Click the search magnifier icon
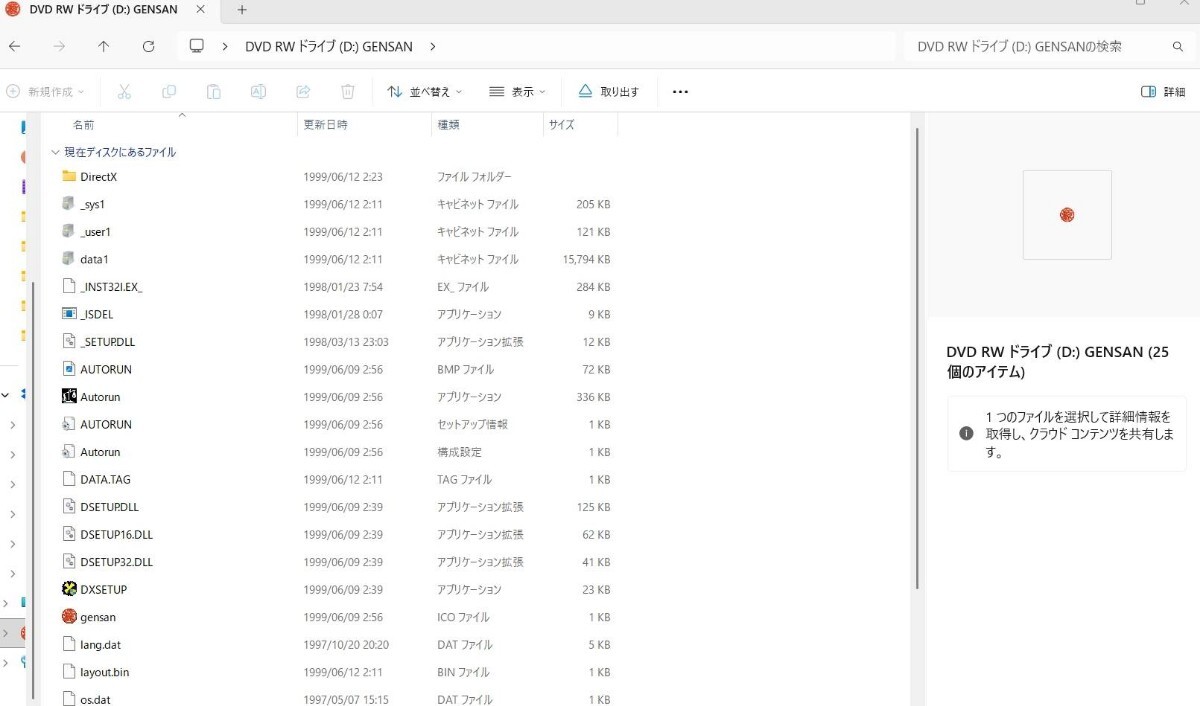 (x=1178, y=47)
